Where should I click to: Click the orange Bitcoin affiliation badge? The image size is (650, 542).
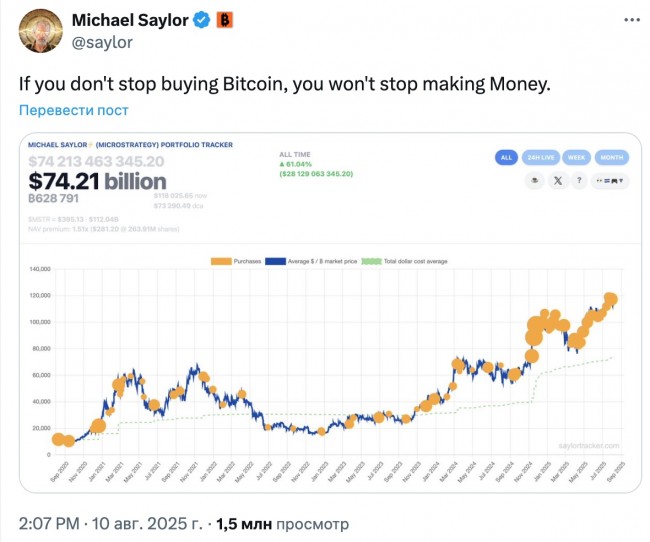click(224, 20)
